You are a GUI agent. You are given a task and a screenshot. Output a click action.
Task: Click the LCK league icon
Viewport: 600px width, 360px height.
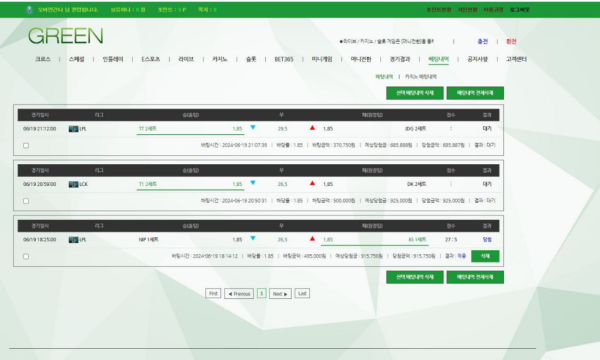(73, 184)
